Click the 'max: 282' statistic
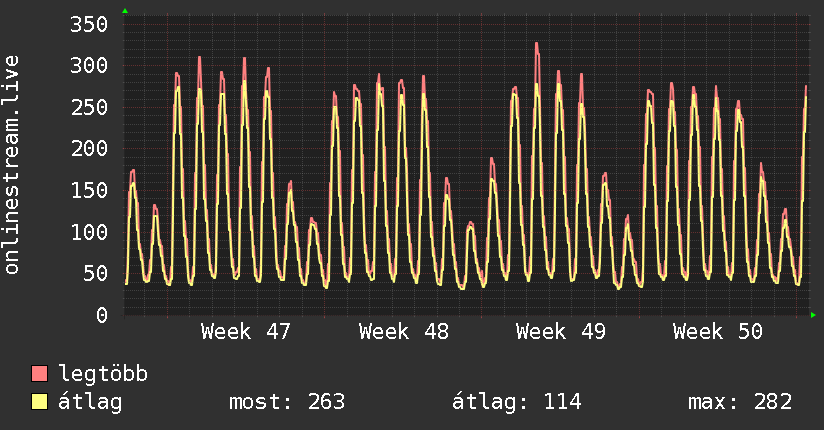 click(x=740, y=402)
